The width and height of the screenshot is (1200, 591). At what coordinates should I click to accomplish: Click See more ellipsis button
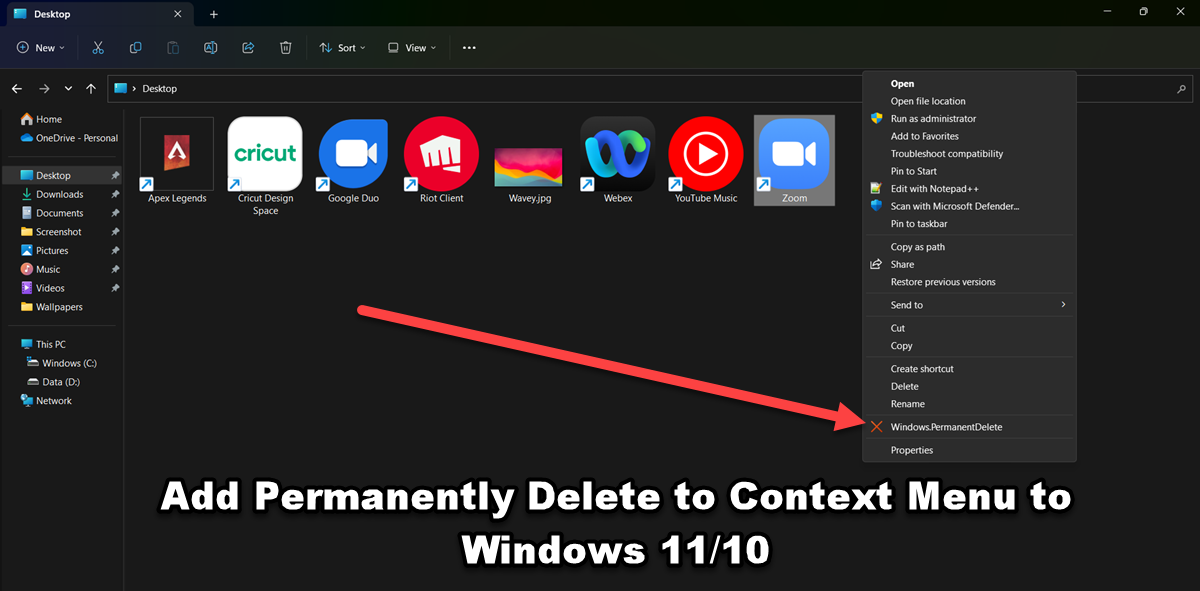[470, 48]
